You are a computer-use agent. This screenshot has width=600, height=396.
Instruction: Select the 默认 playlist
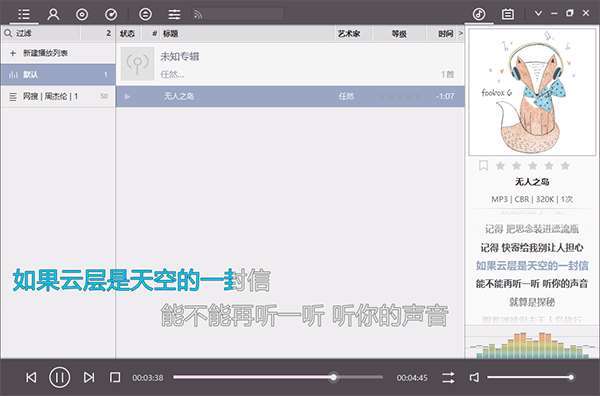point(58,75)
